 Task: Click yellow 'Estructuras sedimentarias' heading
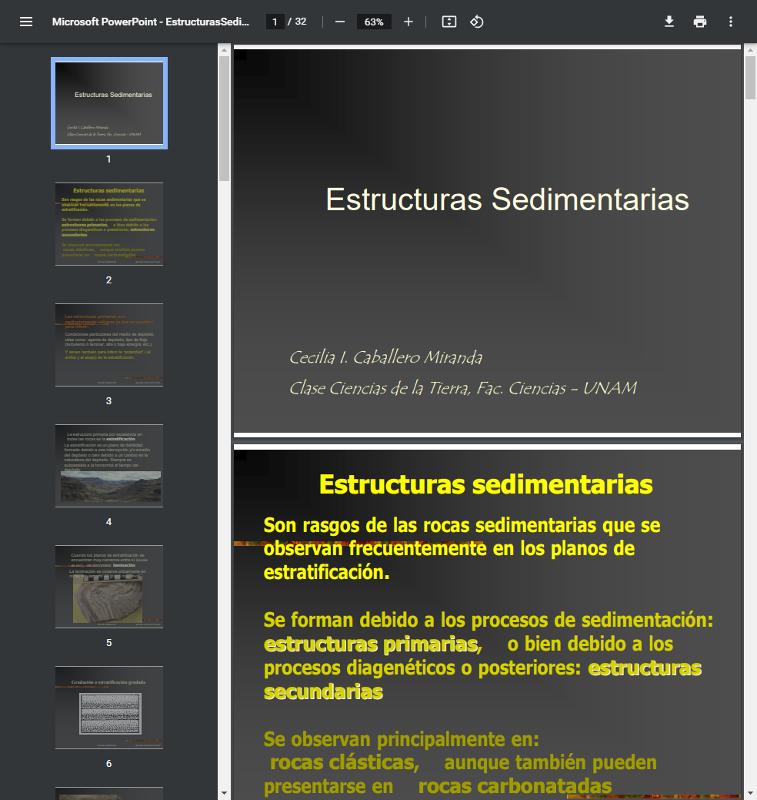pyautogui.click(x=486, y=484)
